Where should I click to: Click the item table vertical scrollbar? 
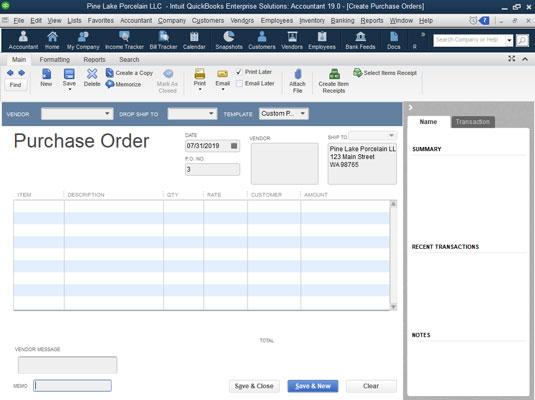pyautogui.click(x=393, y=255)
